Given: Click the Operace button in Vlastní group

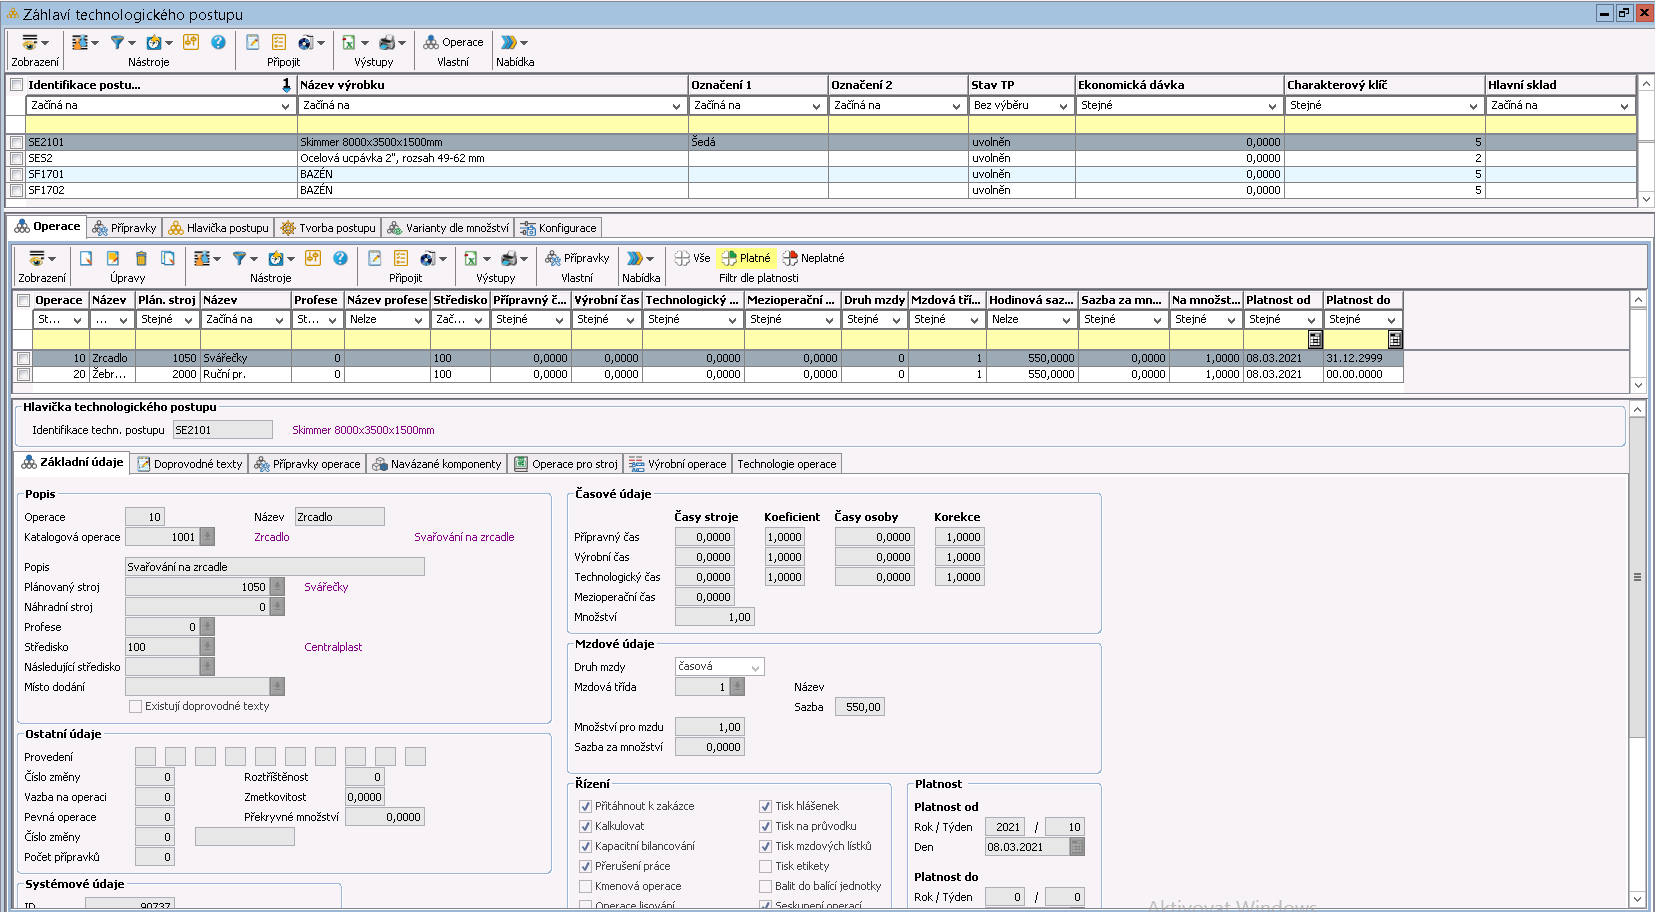Looking at the screenshot, I should (453, 42).
